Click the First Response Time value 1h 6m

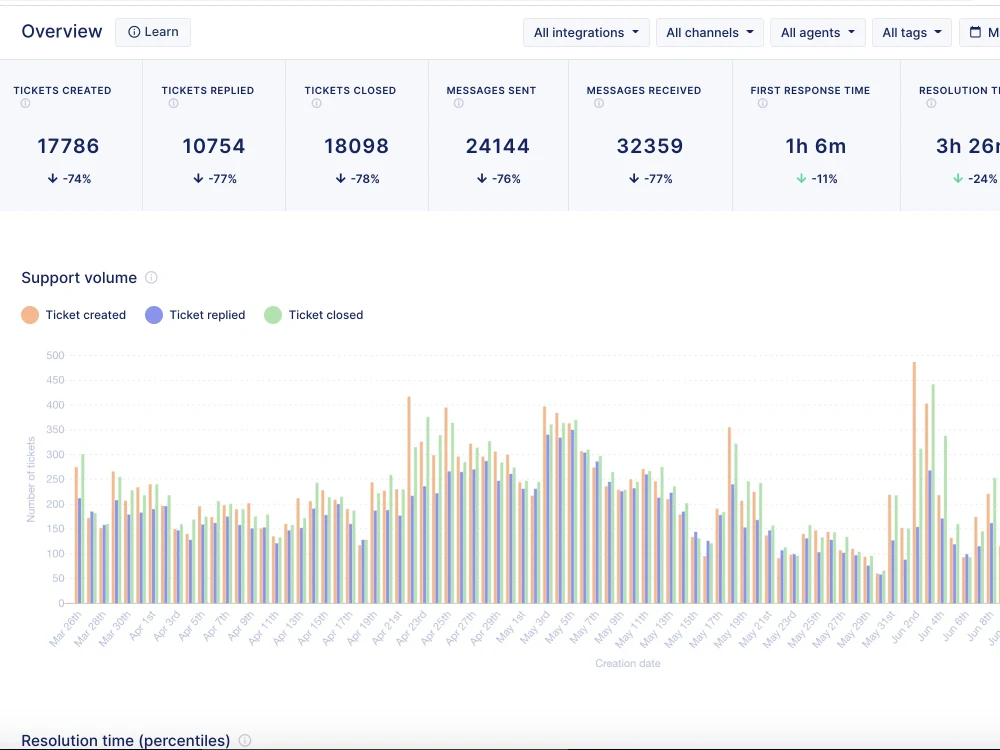pos(816,146)
